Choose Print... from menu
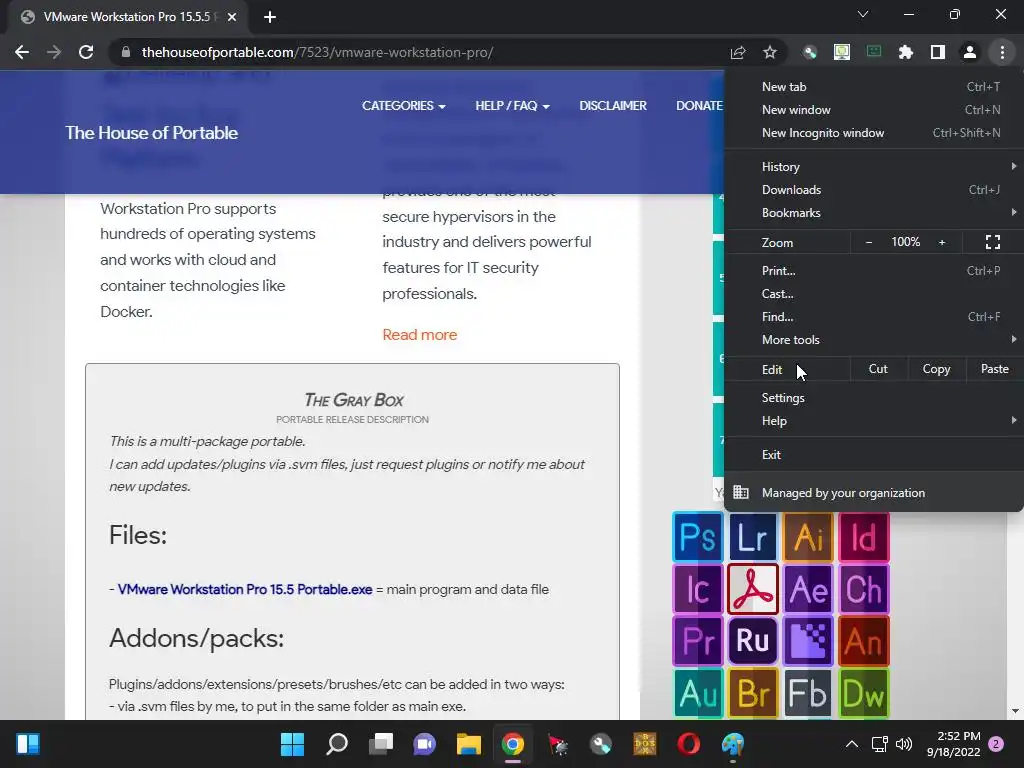Screen dimensions: 1024x768 [874, 270]
